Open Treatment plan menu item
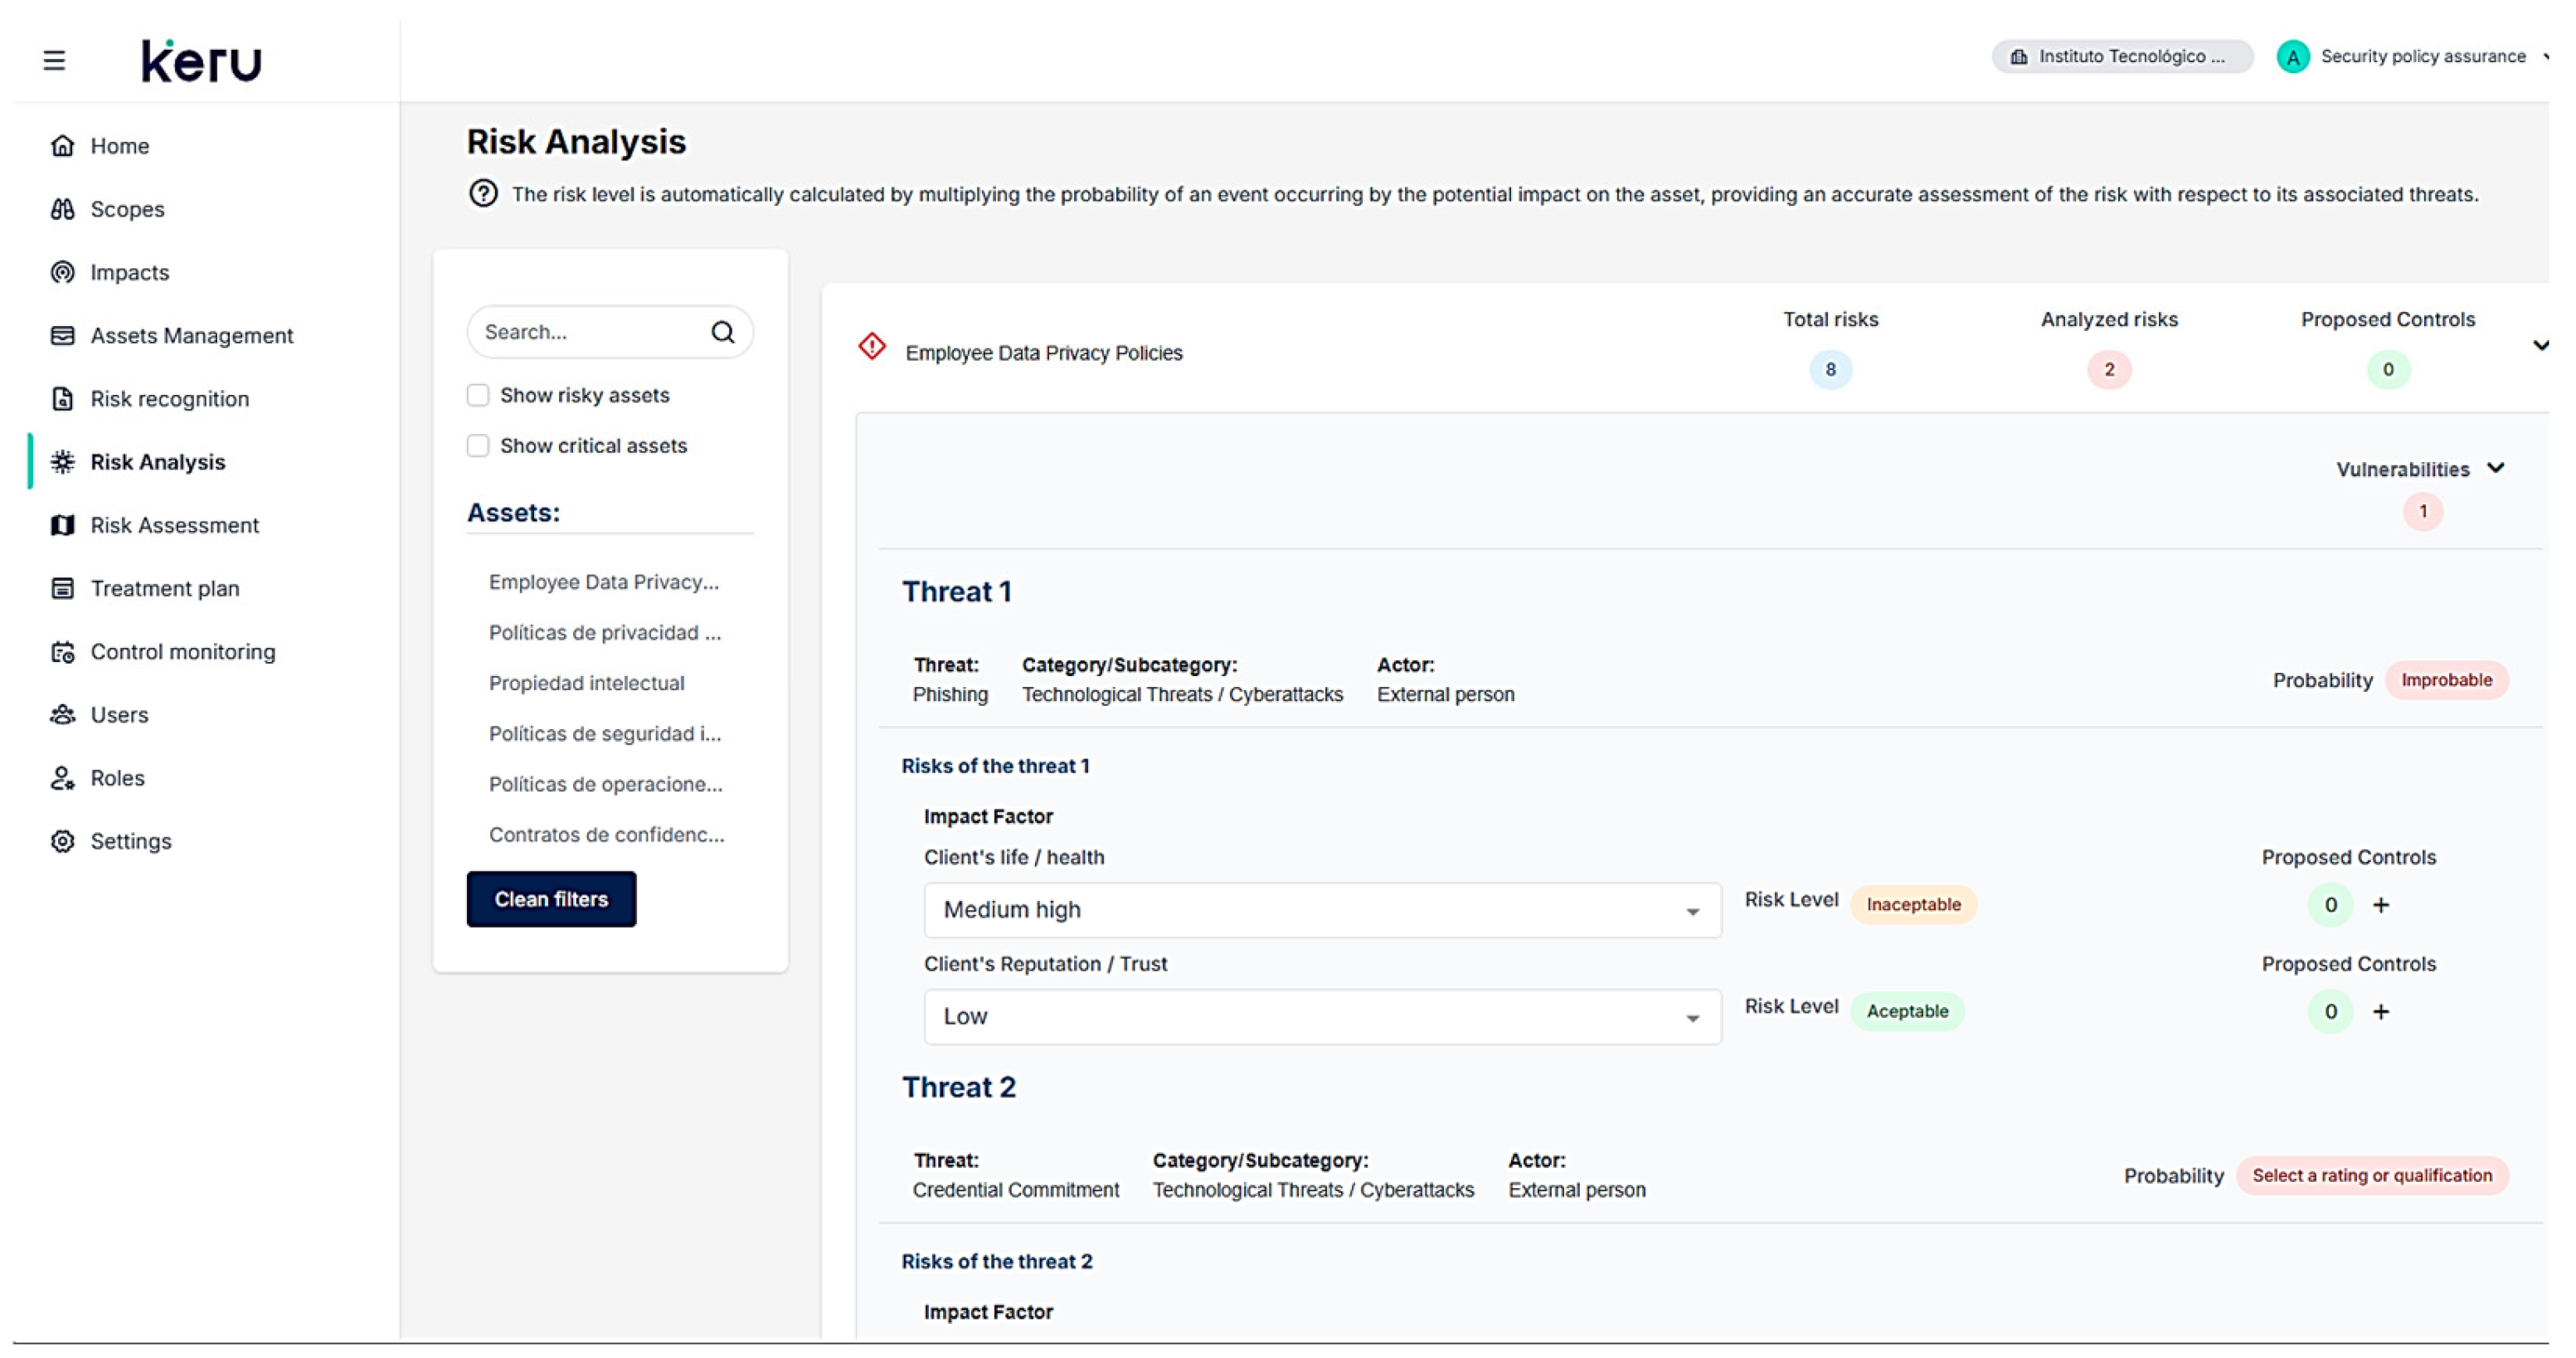Viewport: 2576px width, 1358px height. click(x=164, y=588)
